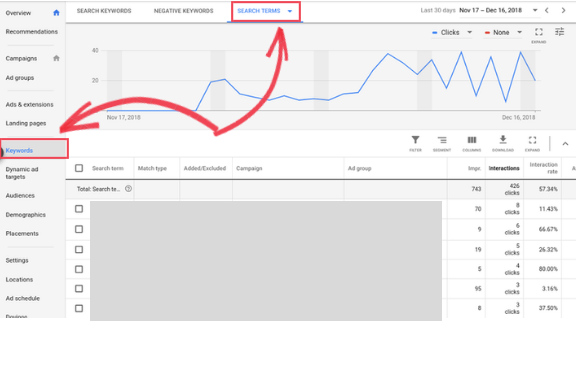Expand the table with the Expand icon
Screen dimensions: 576x384
click(x=532, y=140)
